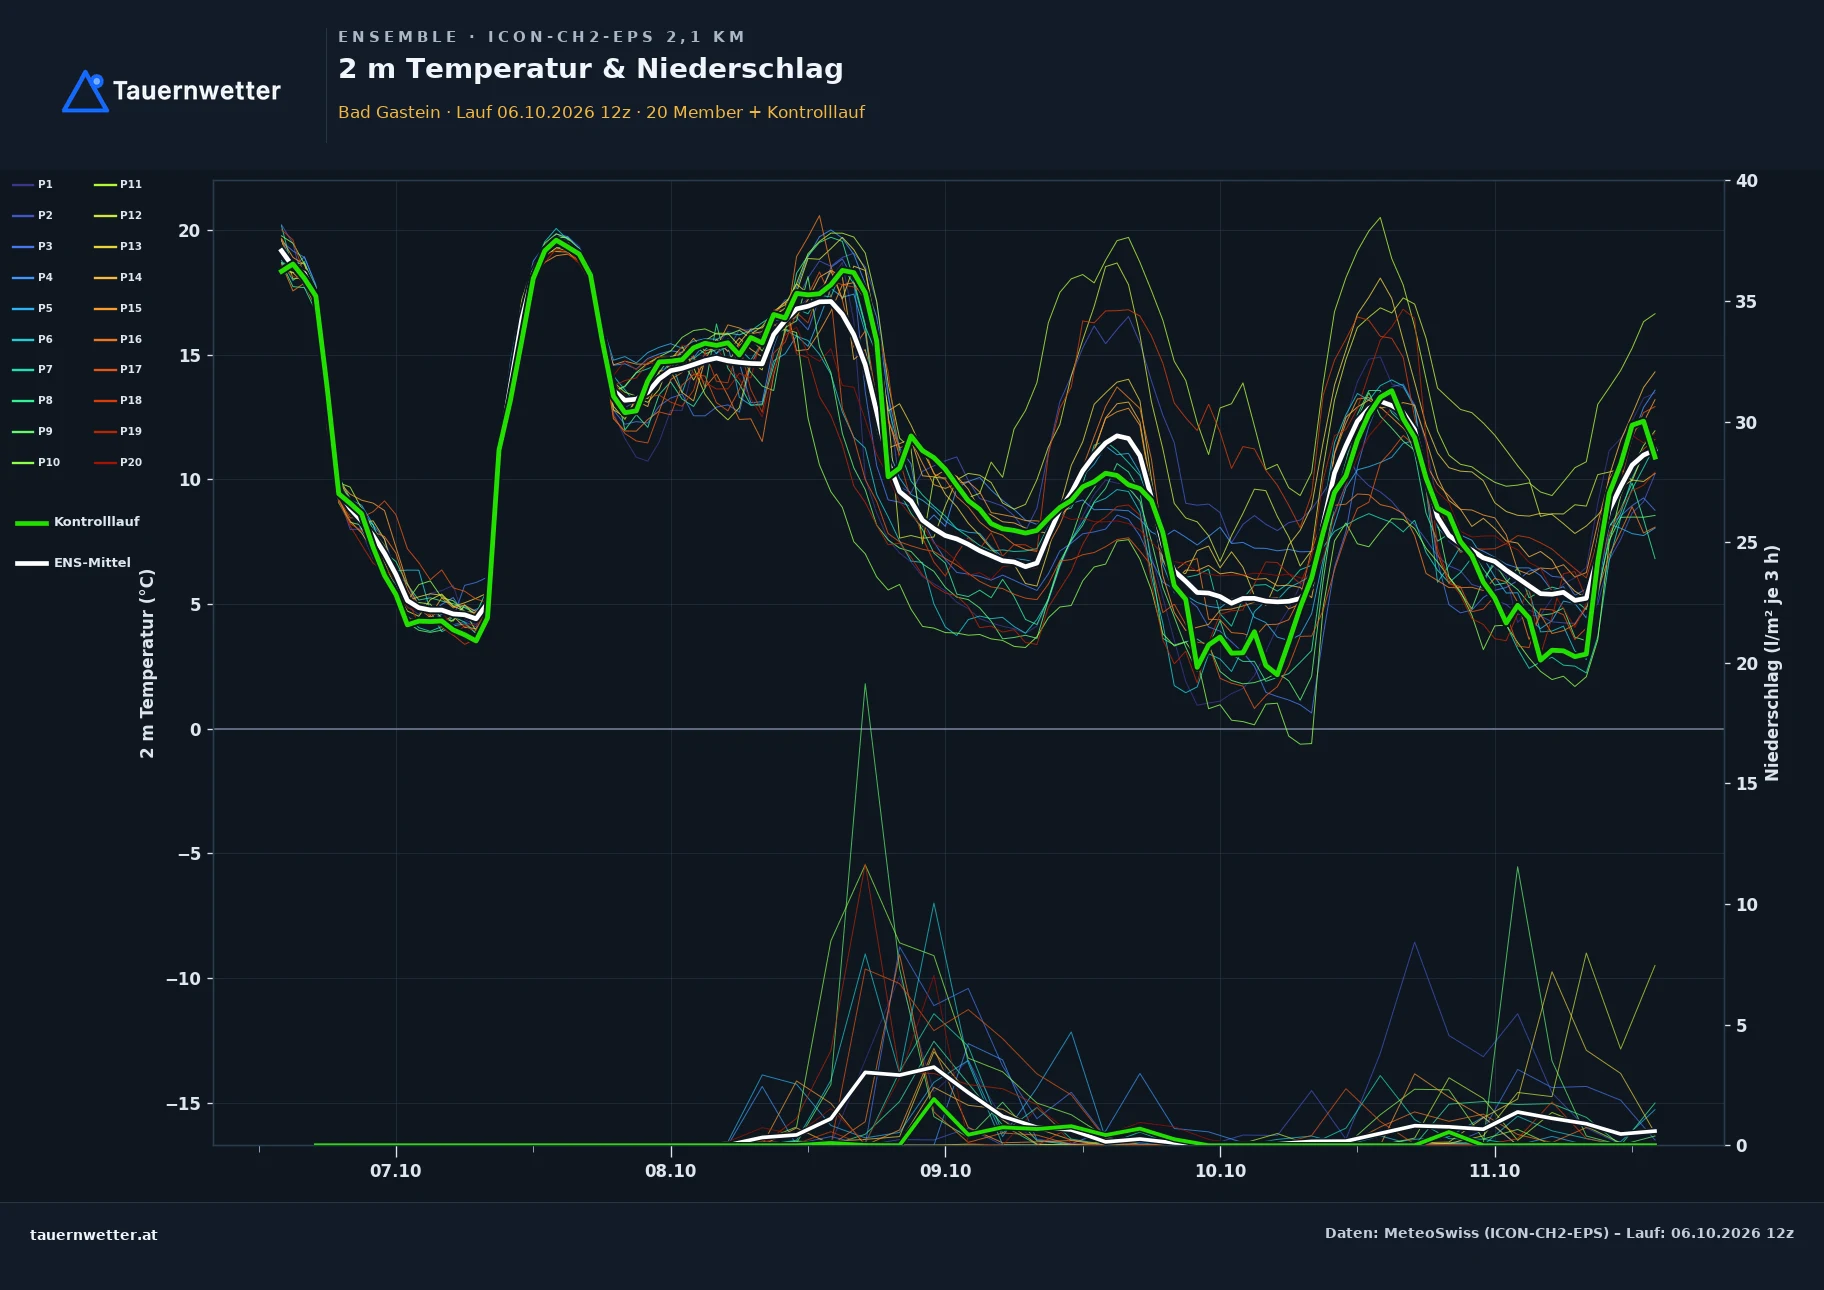The height and width of the screenshot is (1290, 1824).
Task: Click the P16 orange legend entry
Action: click(118, 340)
